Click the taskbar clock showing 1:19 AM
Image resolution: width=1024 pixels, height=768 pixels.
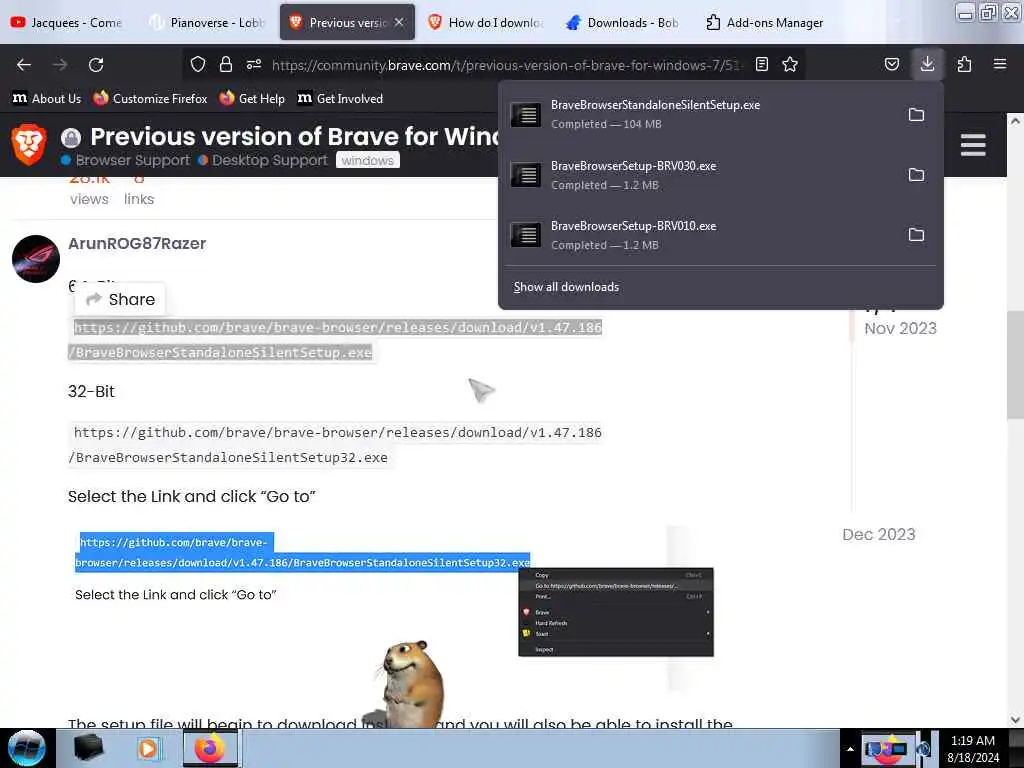coord(973,748)
